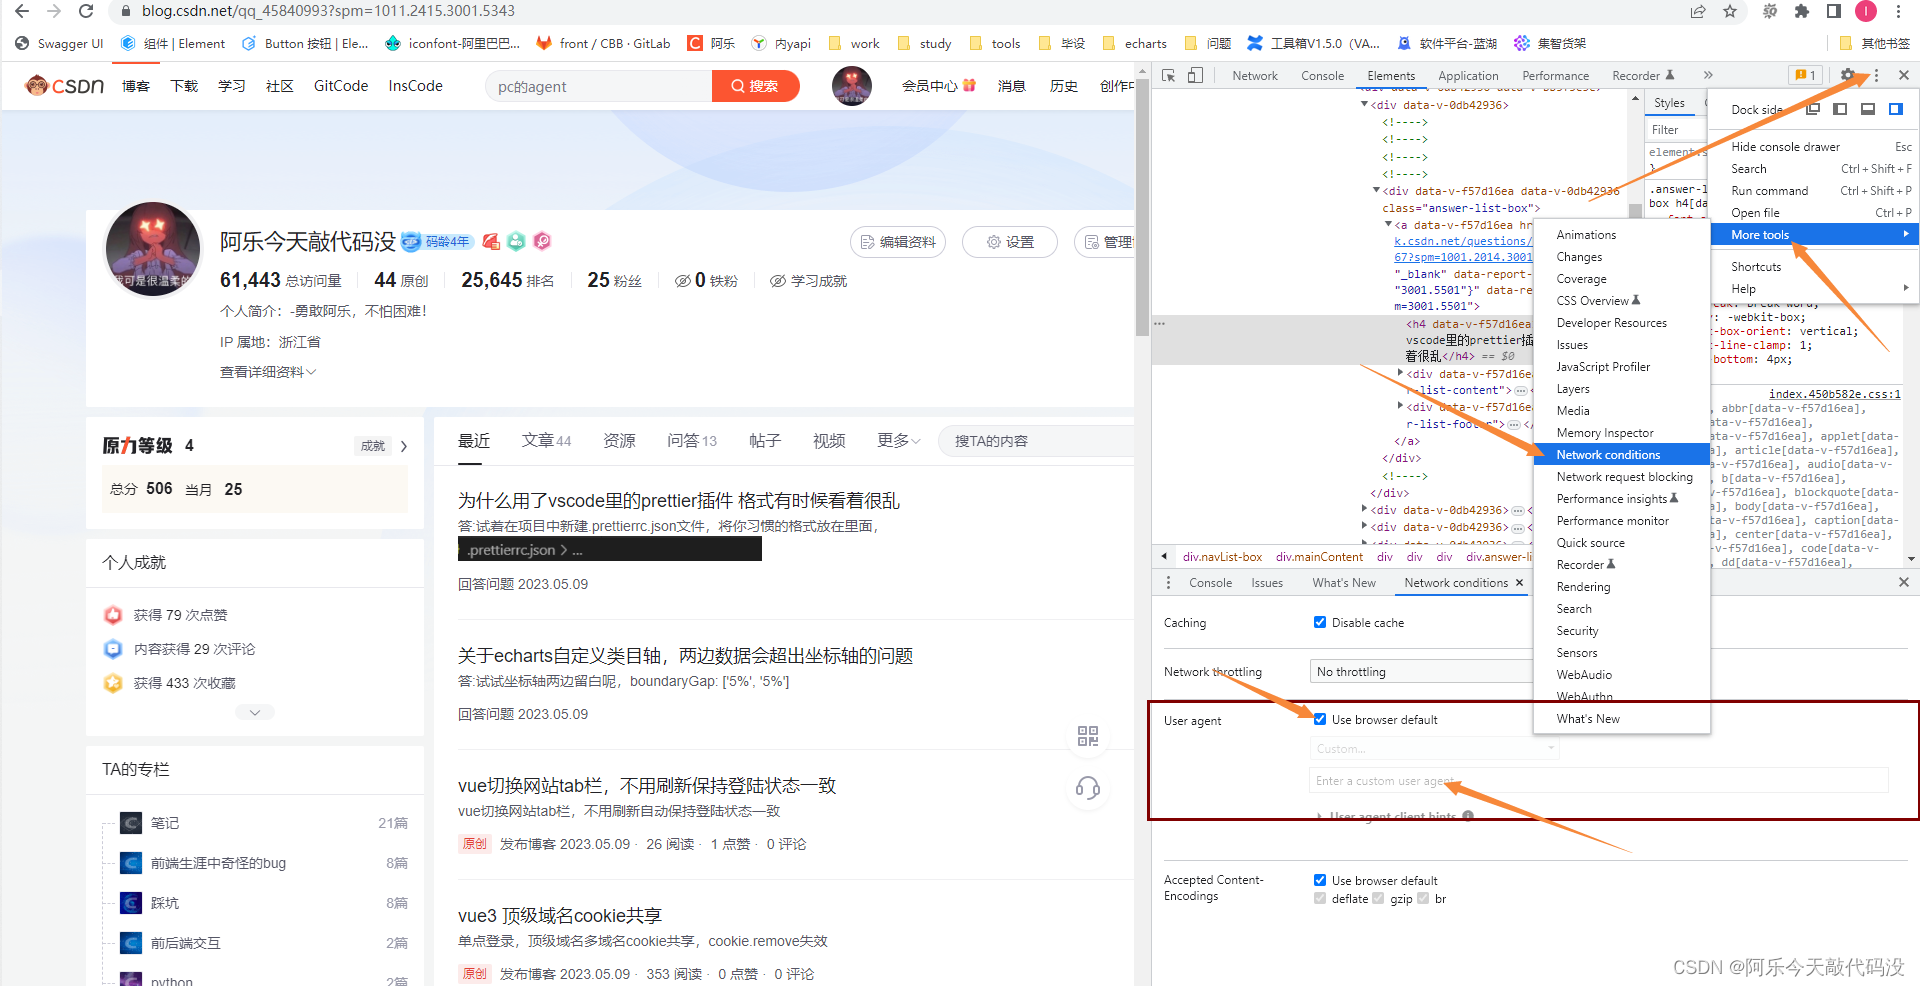Toggle the Disable cache checkbox
This screenshot has width=1920, height=986.
coord(1320,622)
